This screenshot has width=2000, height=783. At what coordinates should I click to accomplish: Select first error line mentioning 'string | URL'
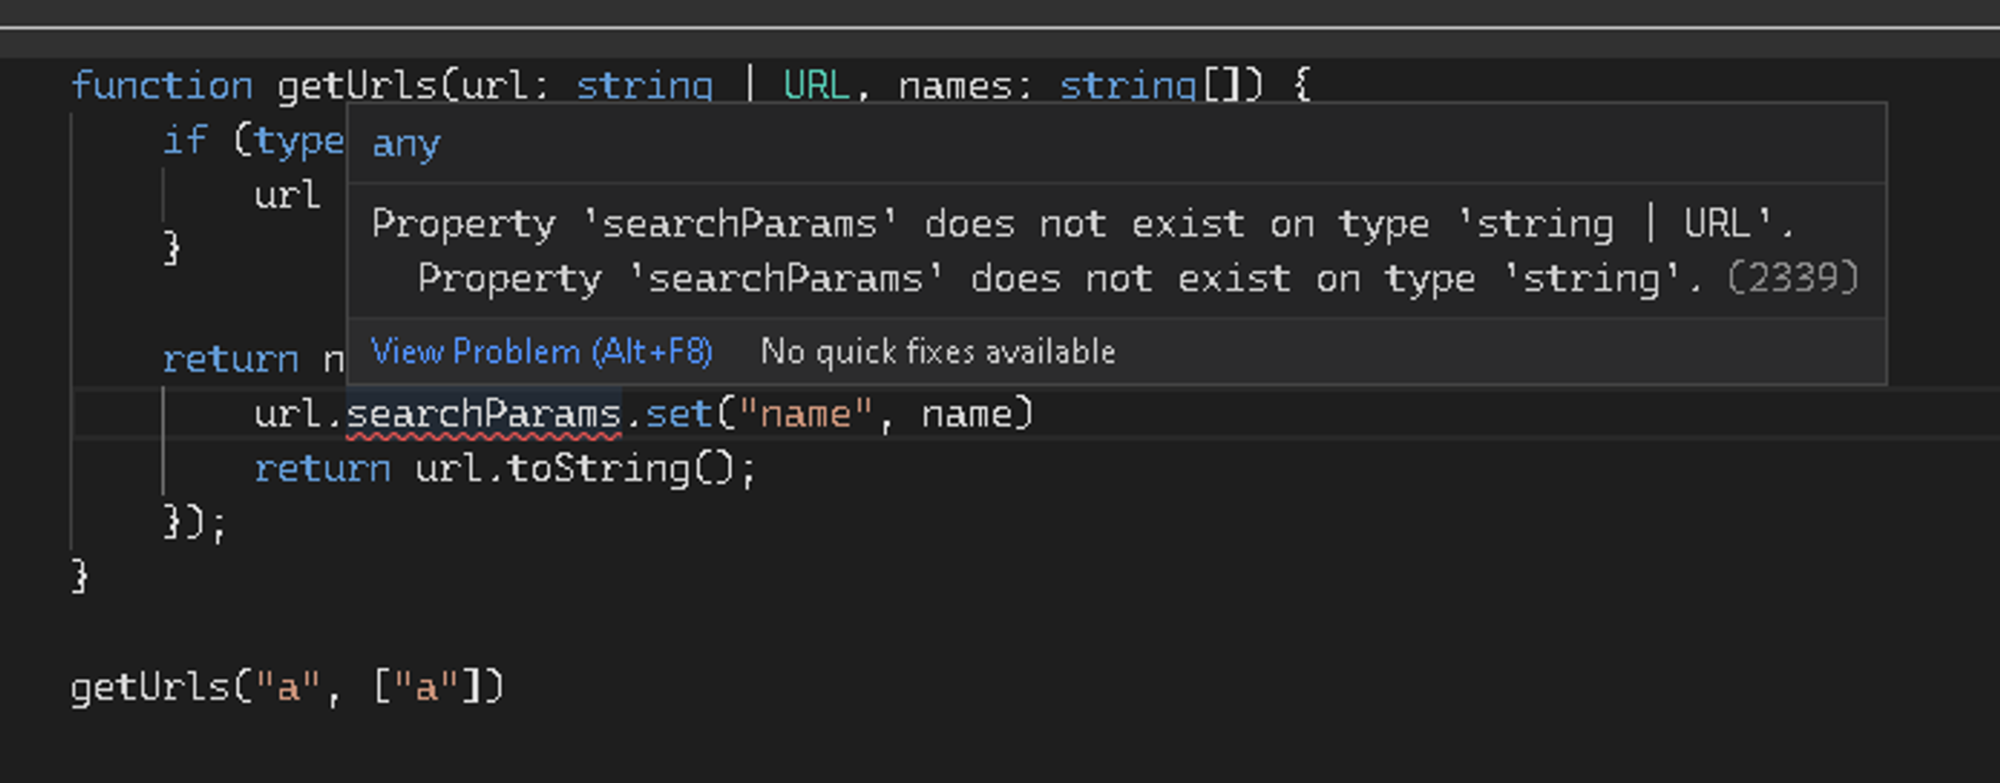(x=1083, y=224)
